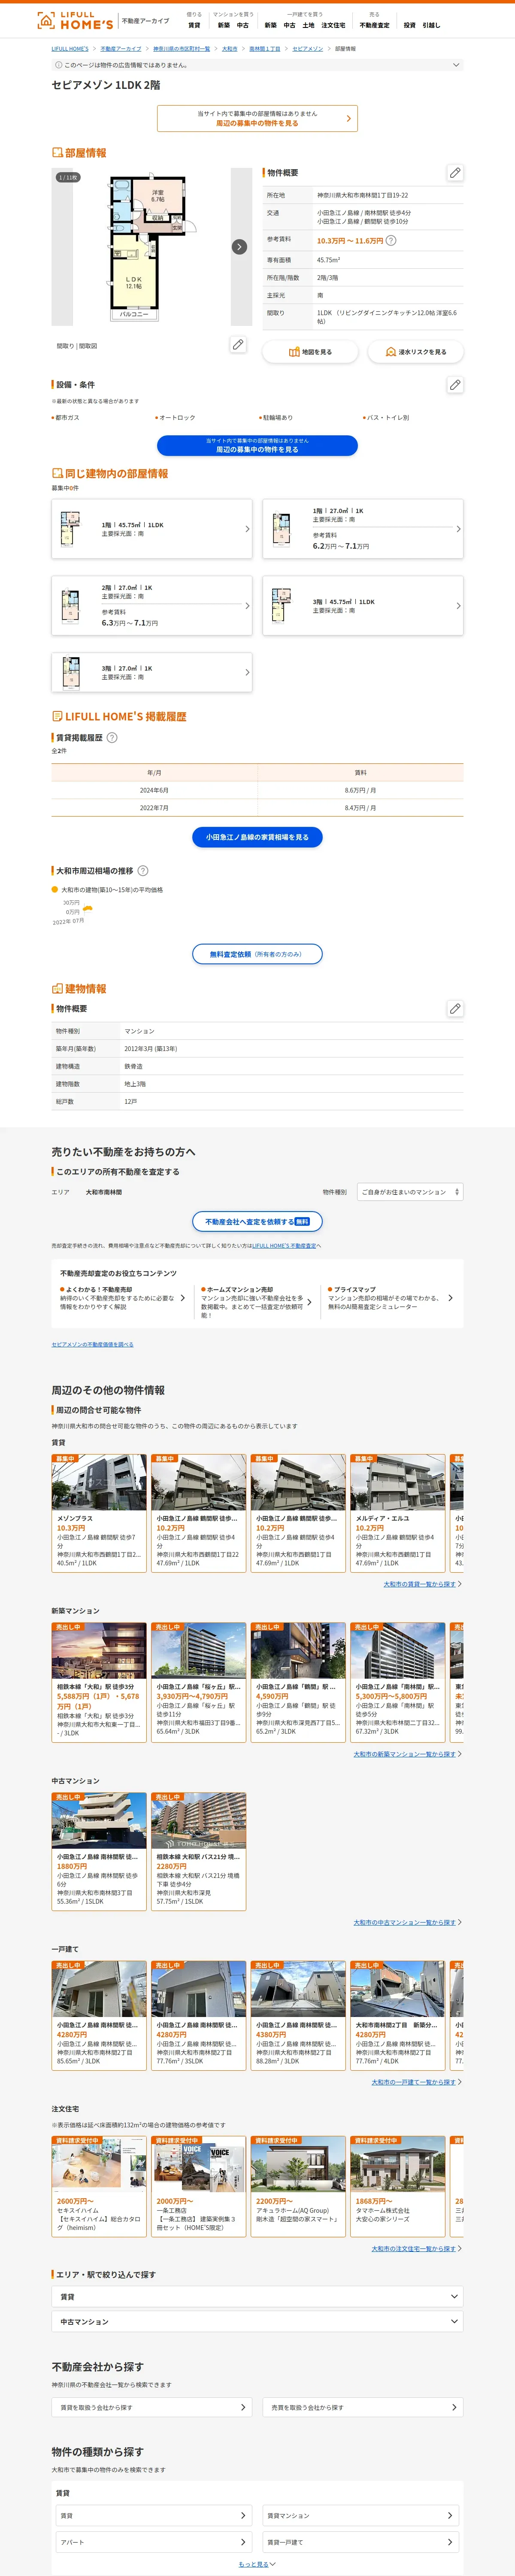This screenshot has height=2576, width=515.
Task: Click 賃貸を取扱う会社から探す
Action: click(152, 2407)
